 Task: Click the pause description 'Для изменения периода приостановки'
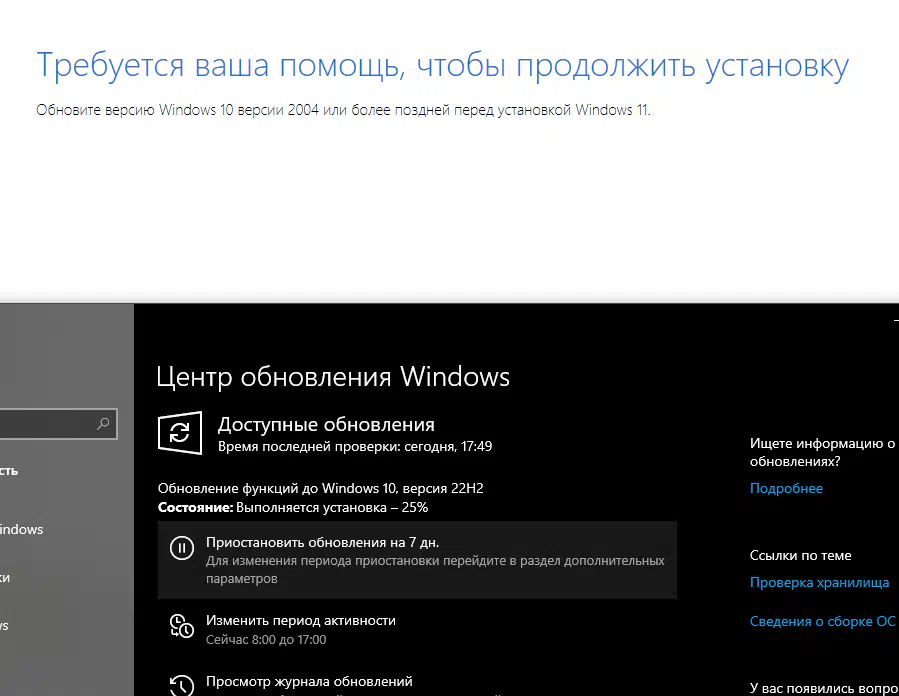pyautogui.click(x=323, y=561)
